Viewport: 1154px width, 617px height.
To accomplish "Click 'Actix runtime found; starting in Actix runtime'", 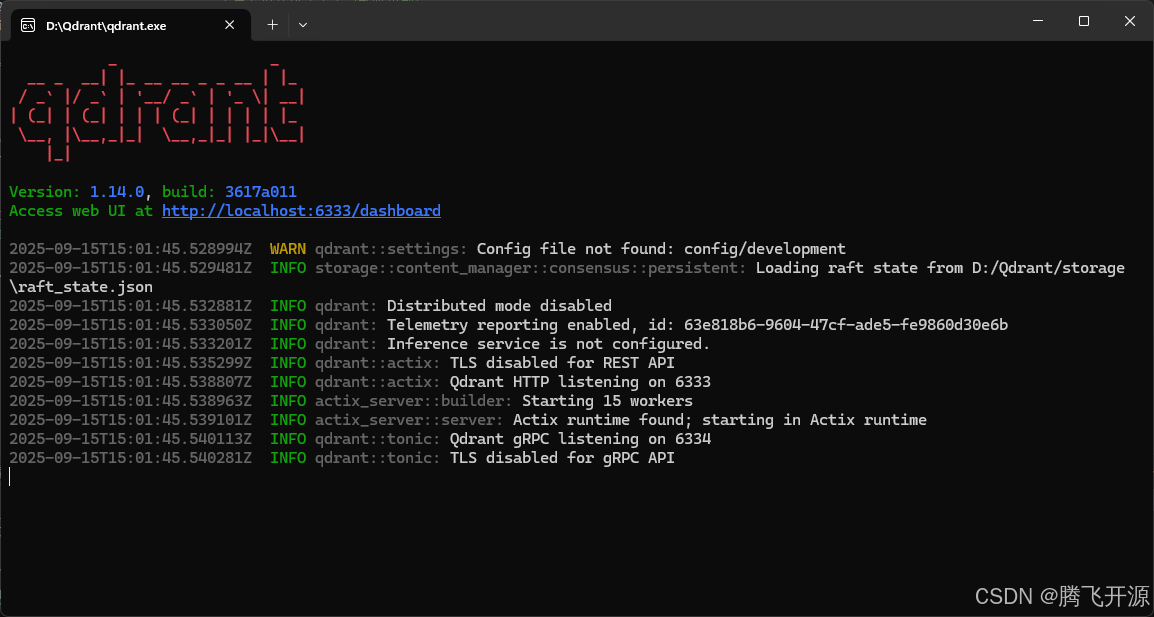I will pos(720,420).
